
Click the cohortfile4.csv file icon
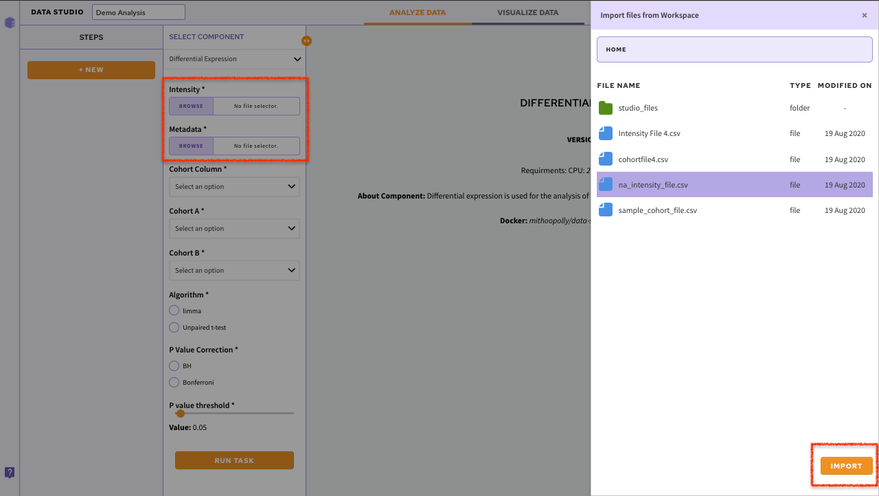pos(605,159)
